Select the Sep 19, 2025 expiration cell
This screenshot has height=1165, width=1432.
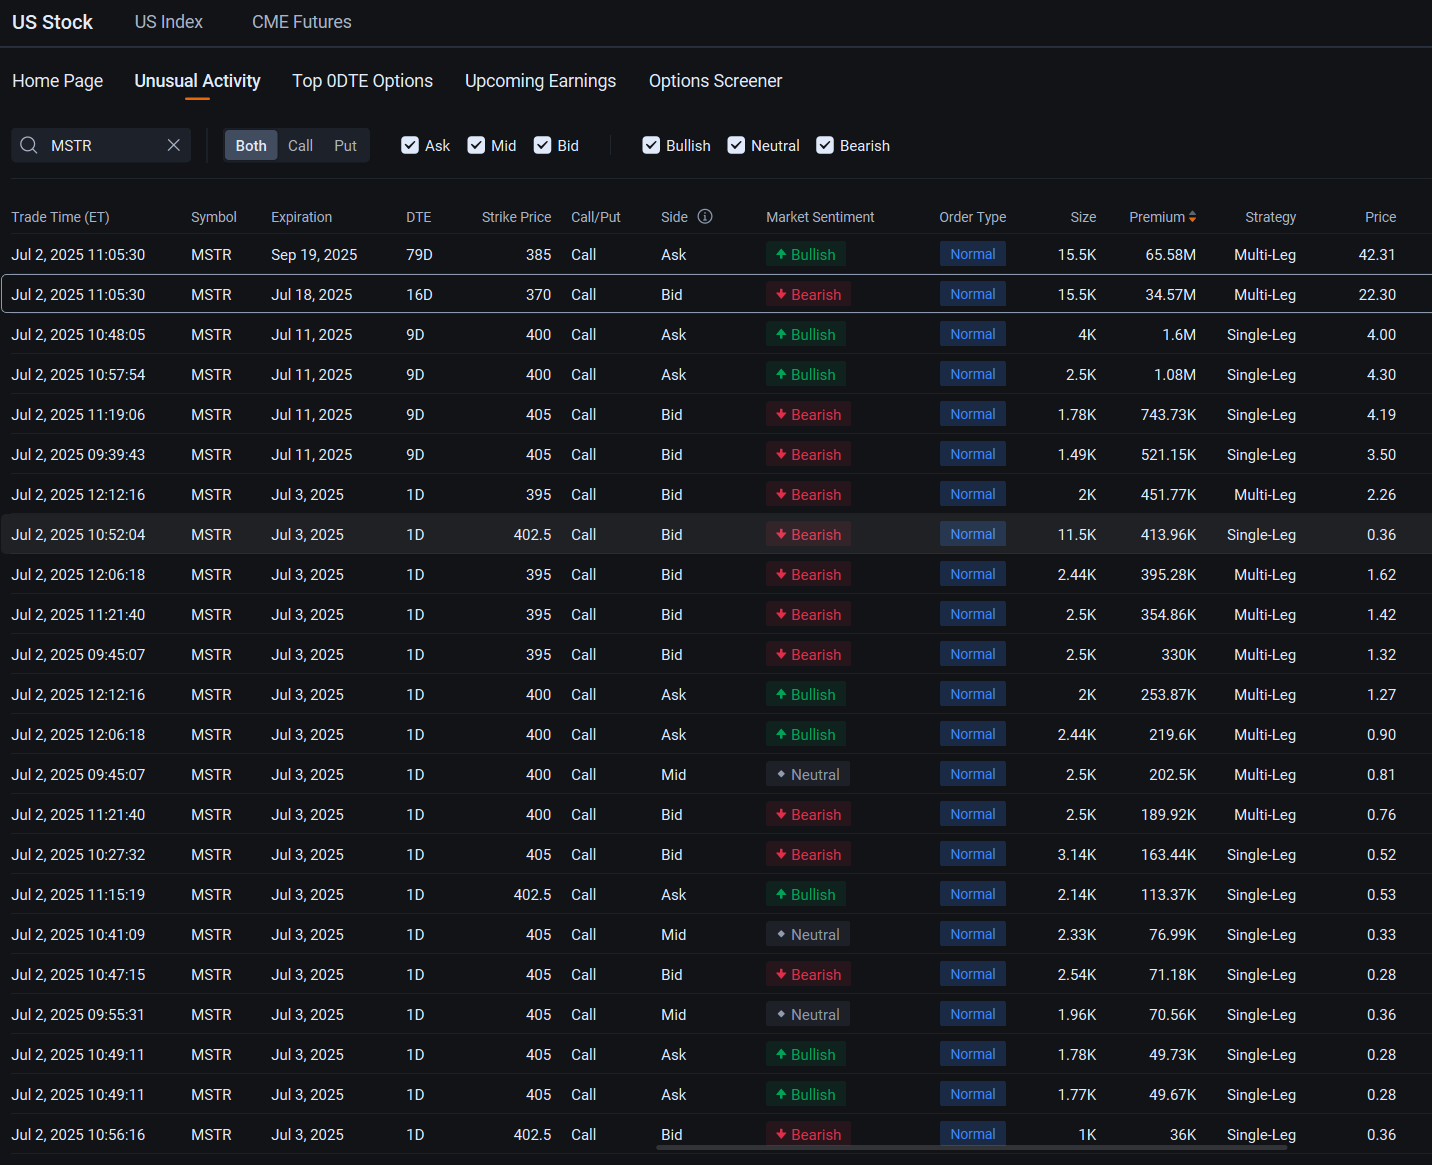pos(314,255)
